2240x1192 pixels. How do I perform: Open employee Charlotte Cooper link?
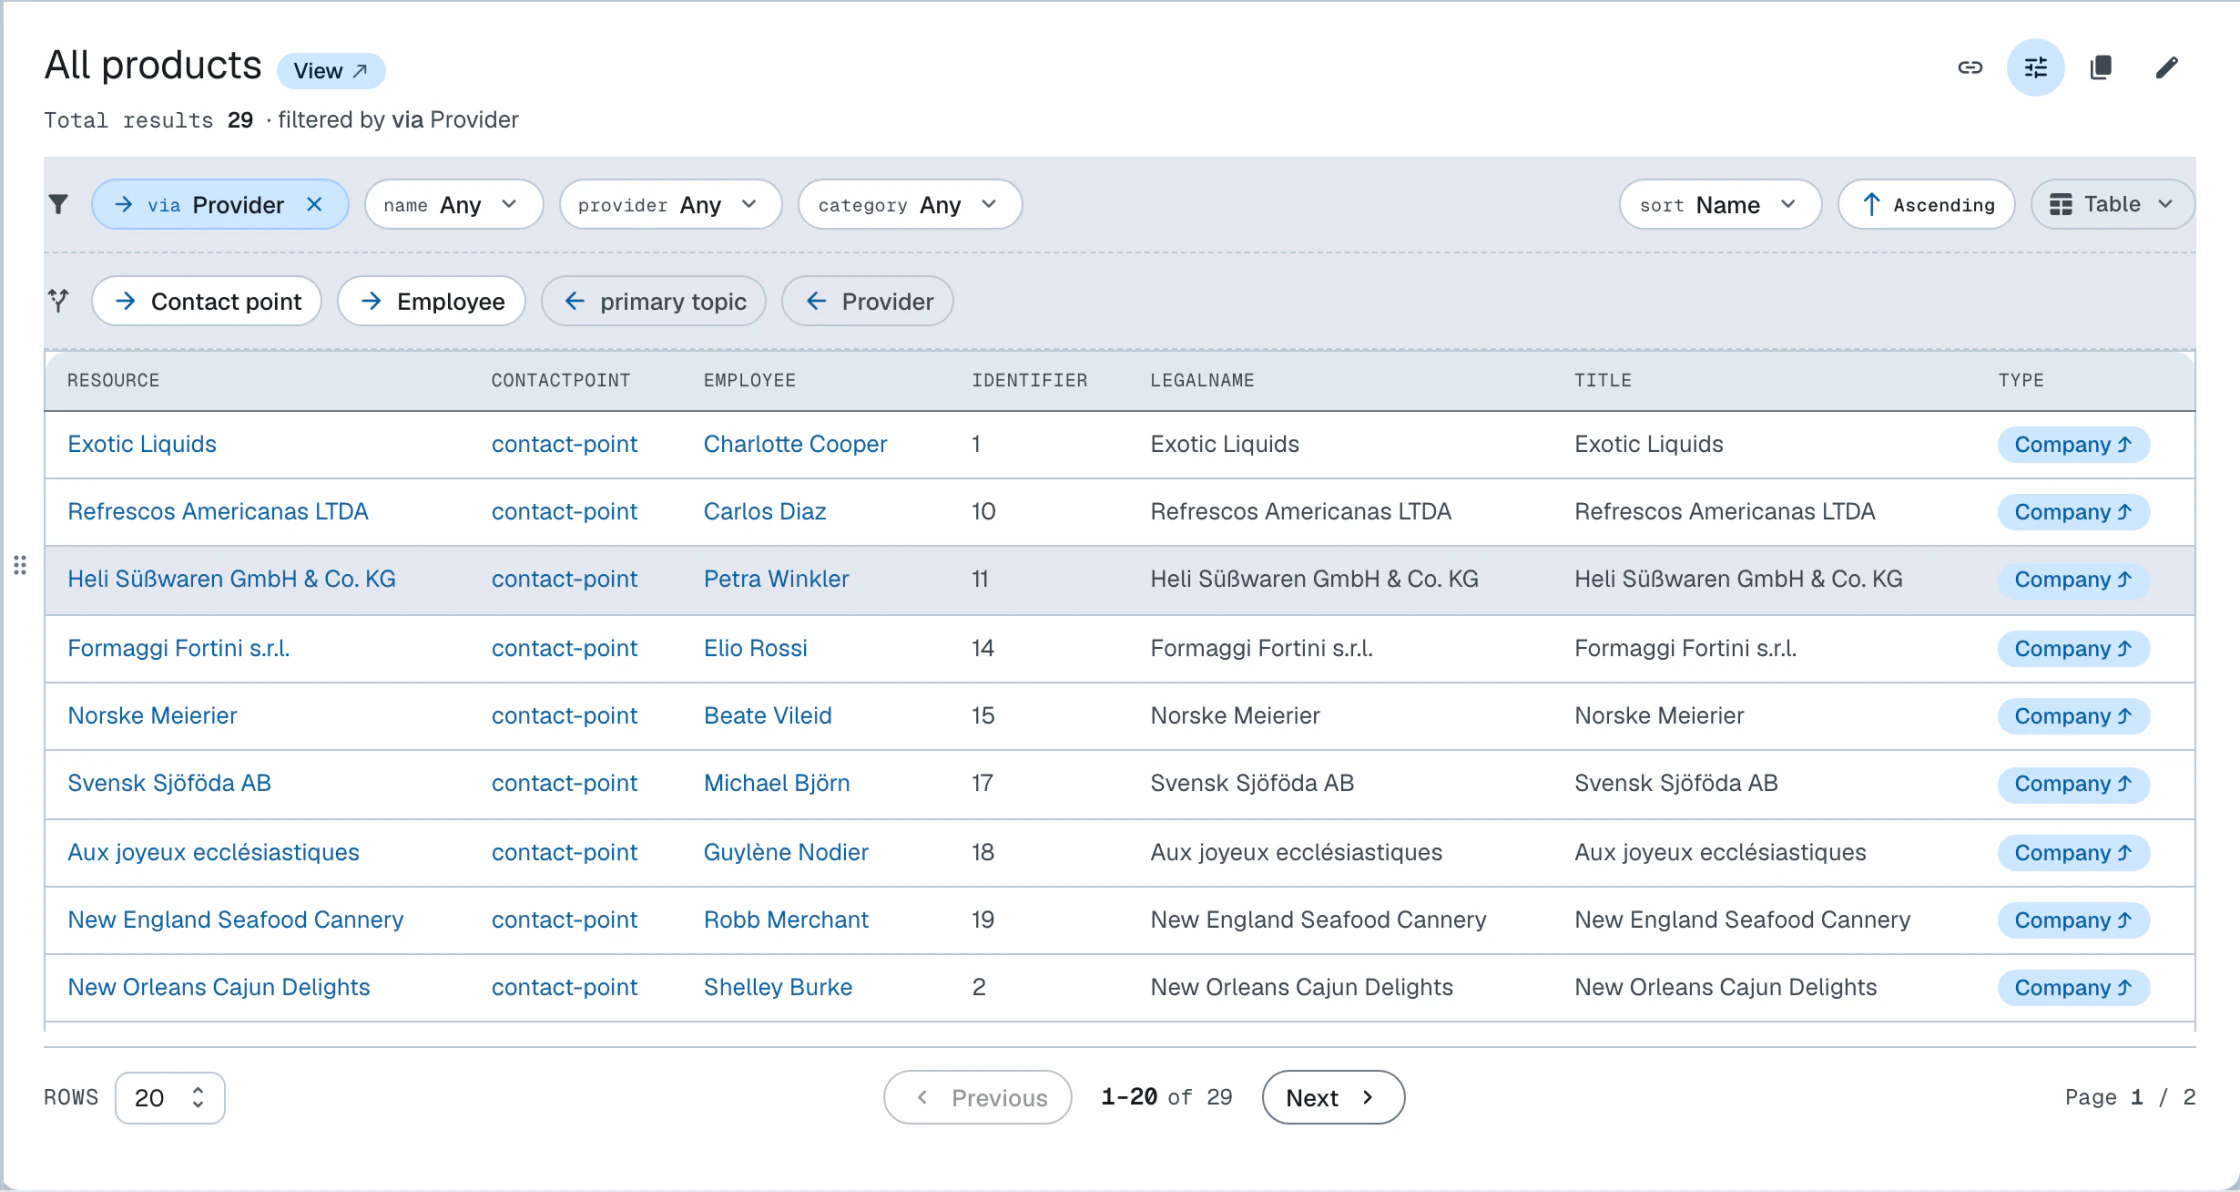(795, 444)
